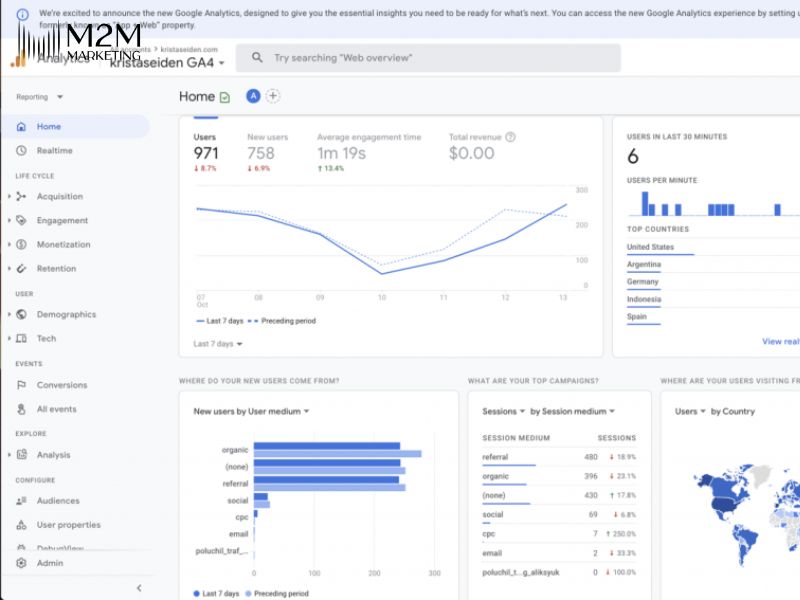Expand the Monetization tree arrow
This screenshot has height=600, width=800.
[x=9, y=244]
